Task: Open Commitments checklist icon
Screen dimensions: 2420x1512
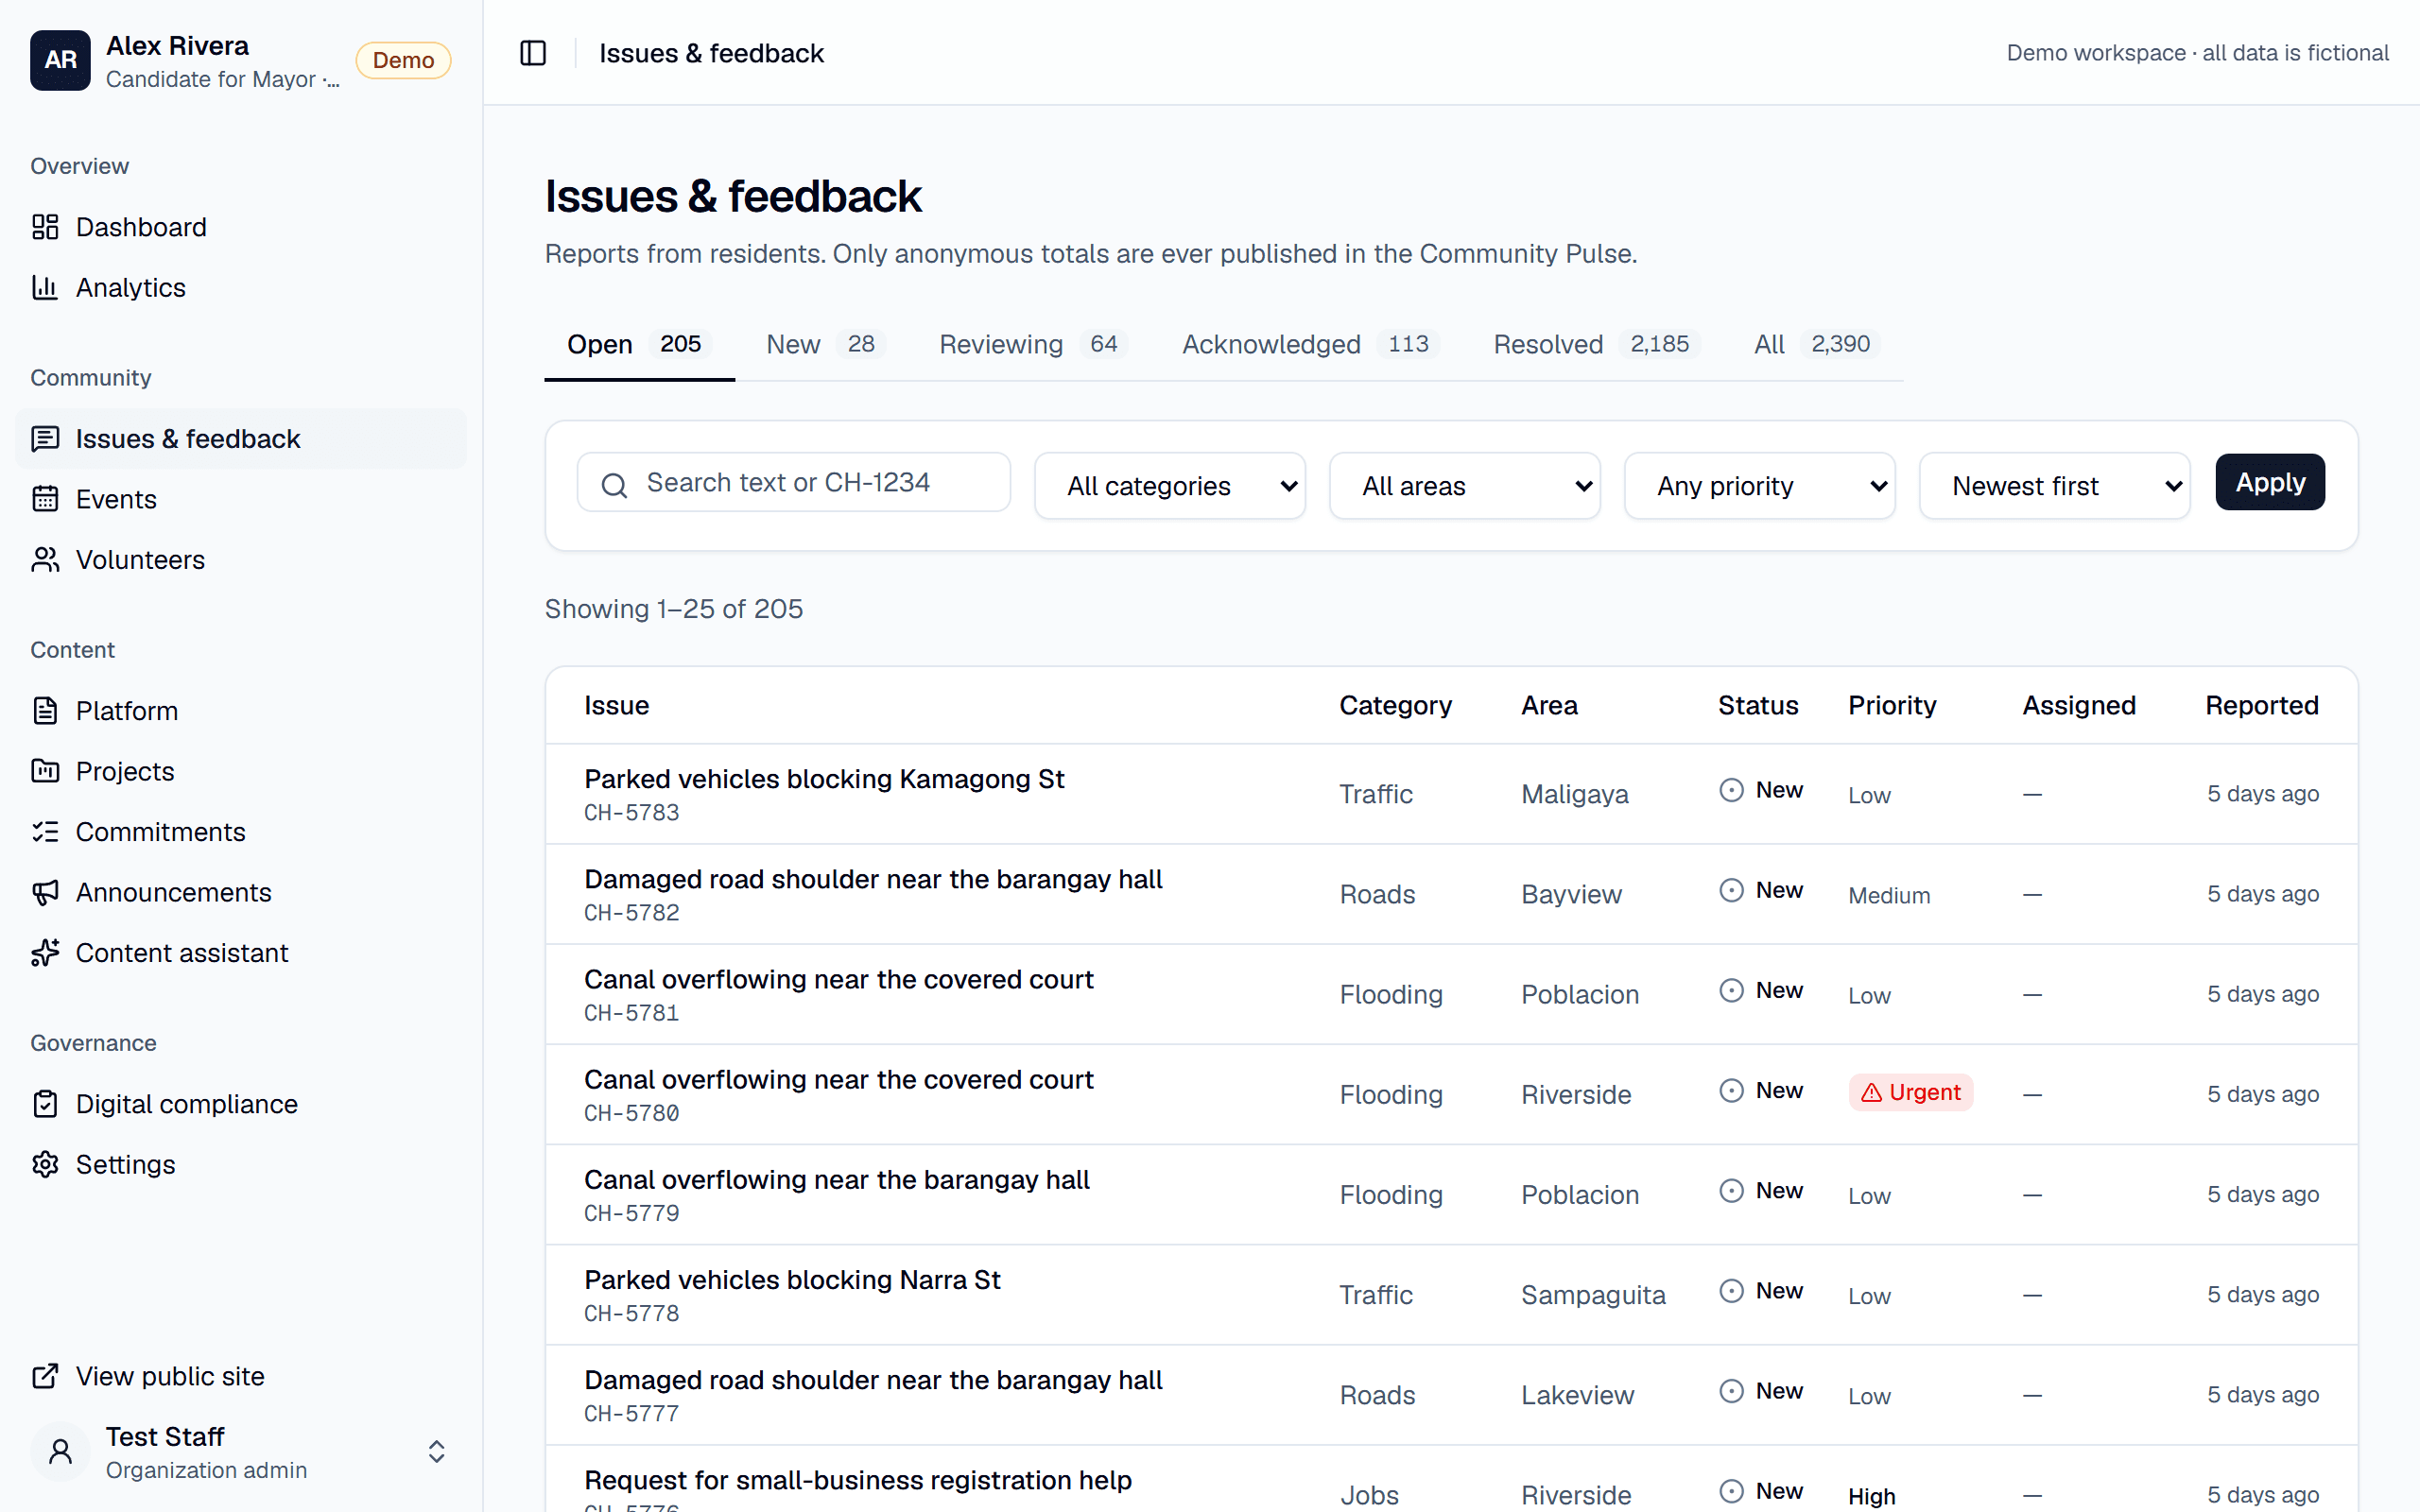Action: point(45,832)
